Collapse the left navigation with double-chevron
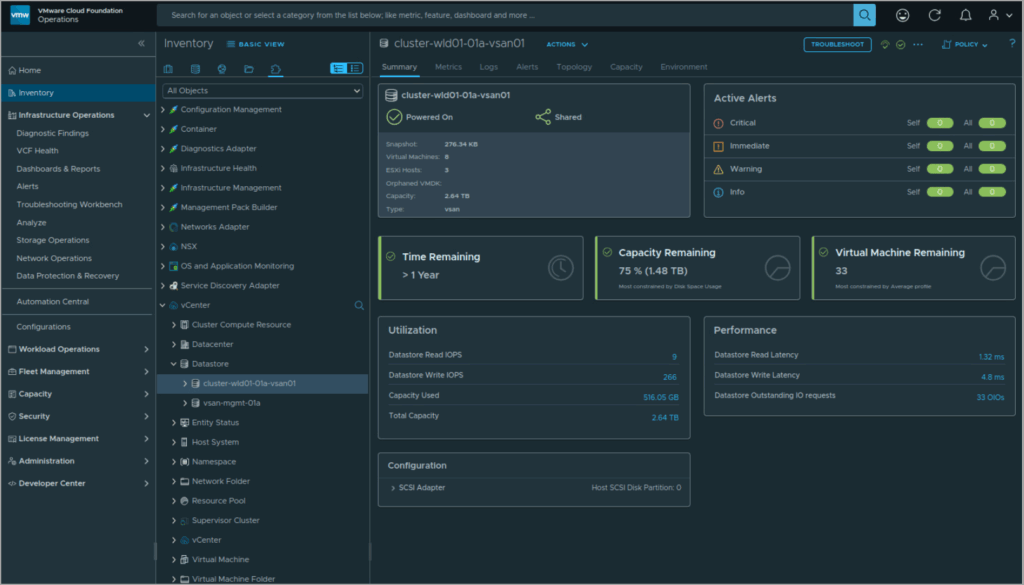Image resolution: width=1024 pixels, height=585 pixels. click(x=141, y=44)
